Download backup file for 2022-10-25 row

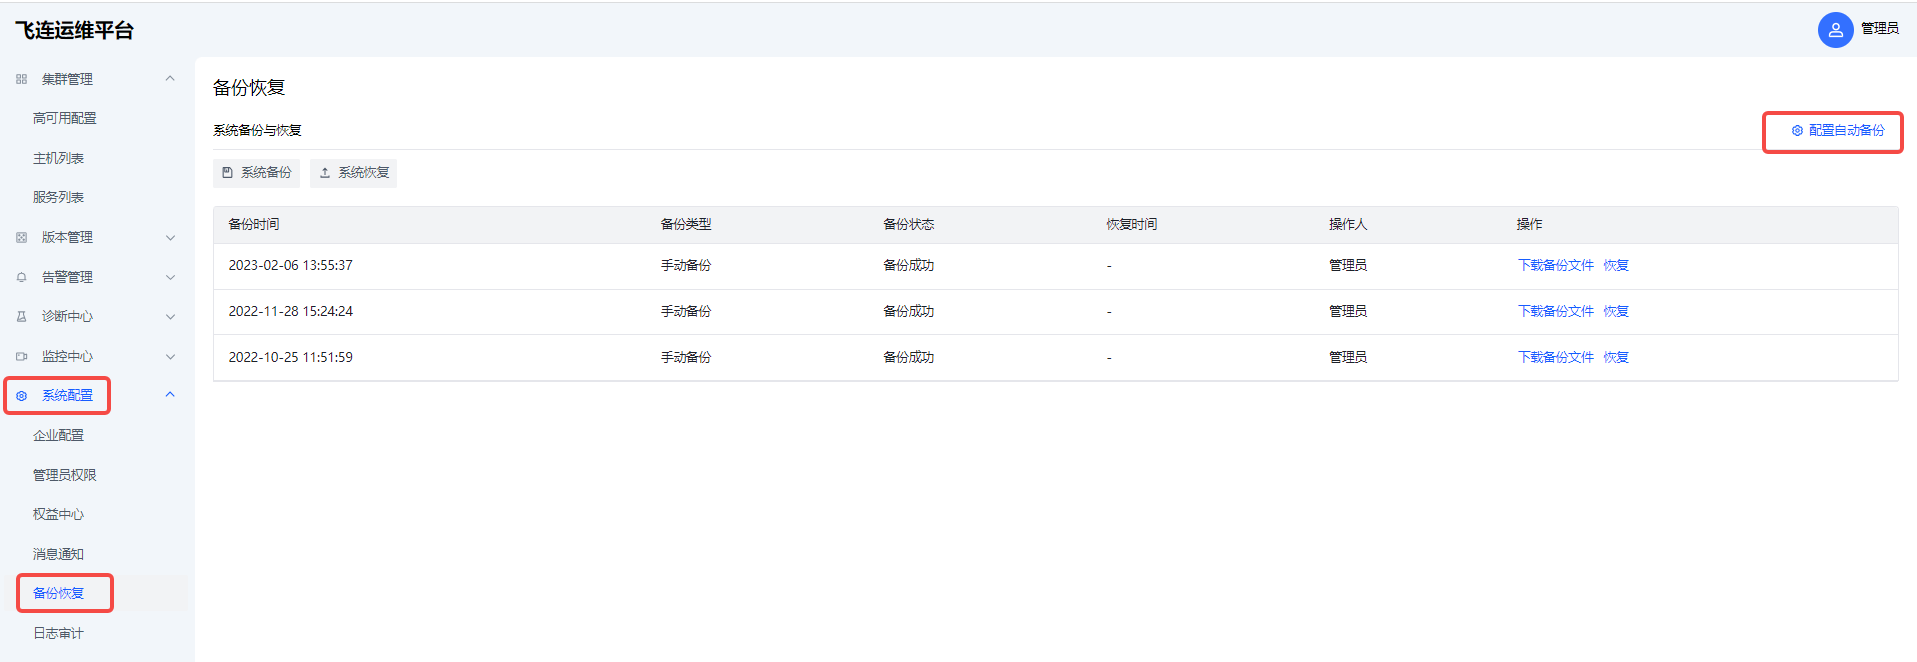(1556, 357)
